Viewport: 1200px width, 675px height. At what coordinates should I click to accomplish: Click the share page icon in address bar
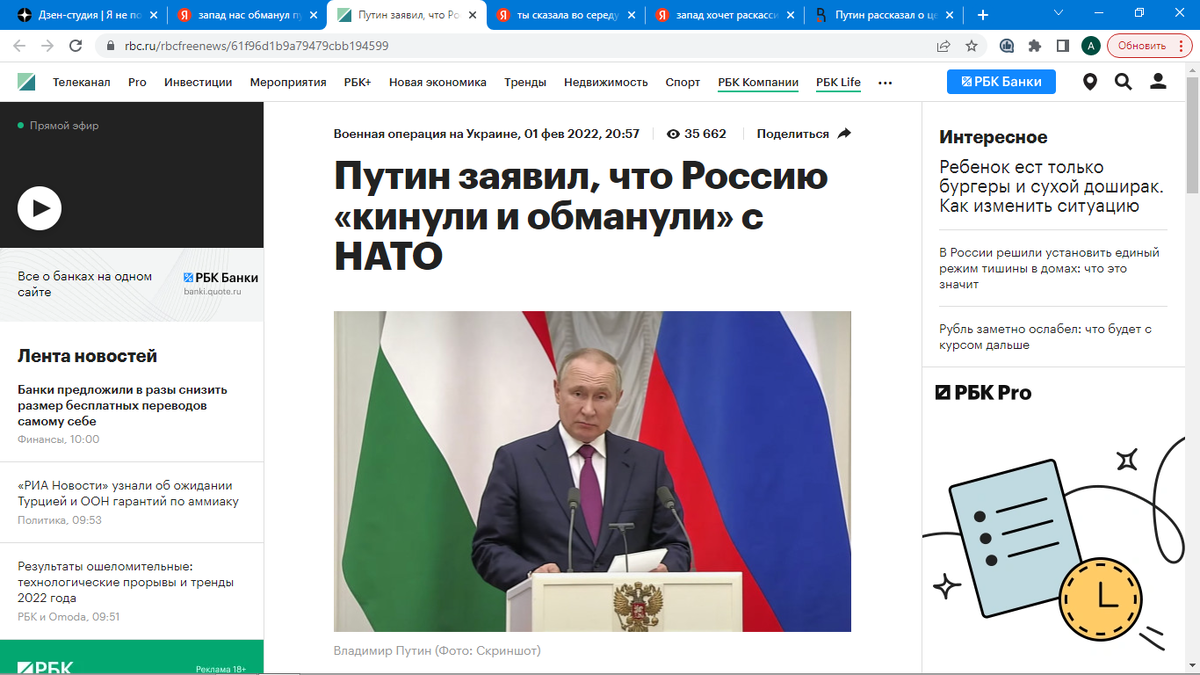click(943, 46)
